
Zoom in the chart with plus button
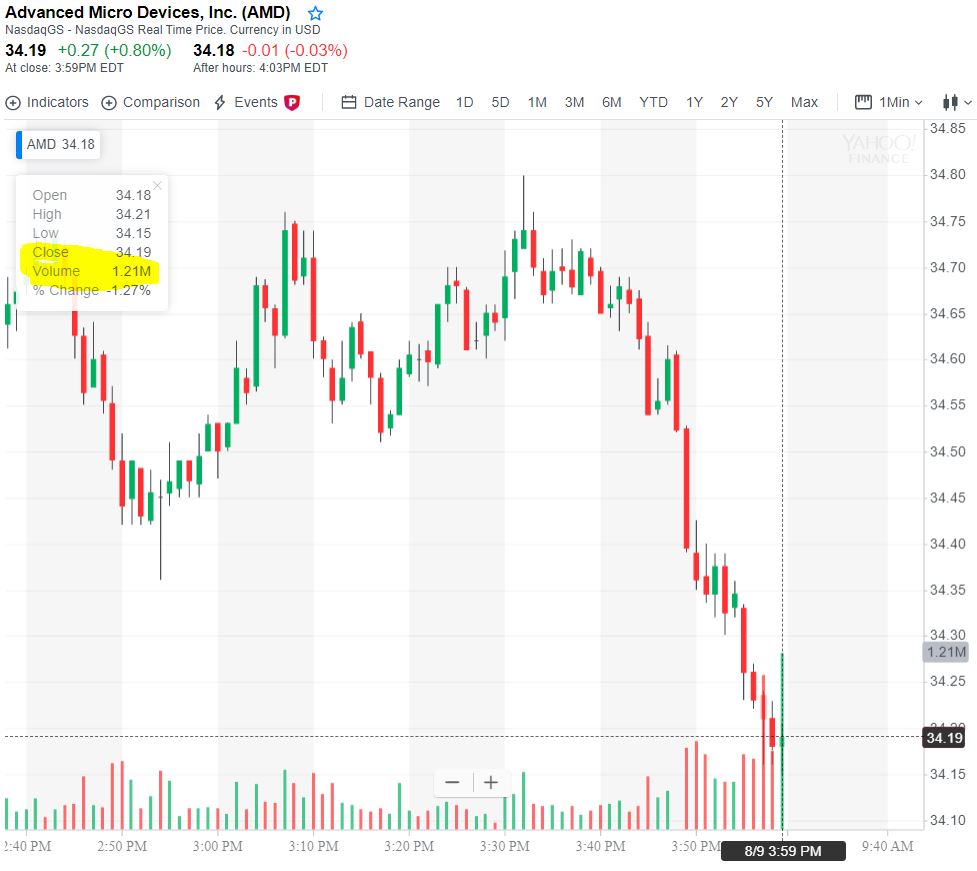491,782
